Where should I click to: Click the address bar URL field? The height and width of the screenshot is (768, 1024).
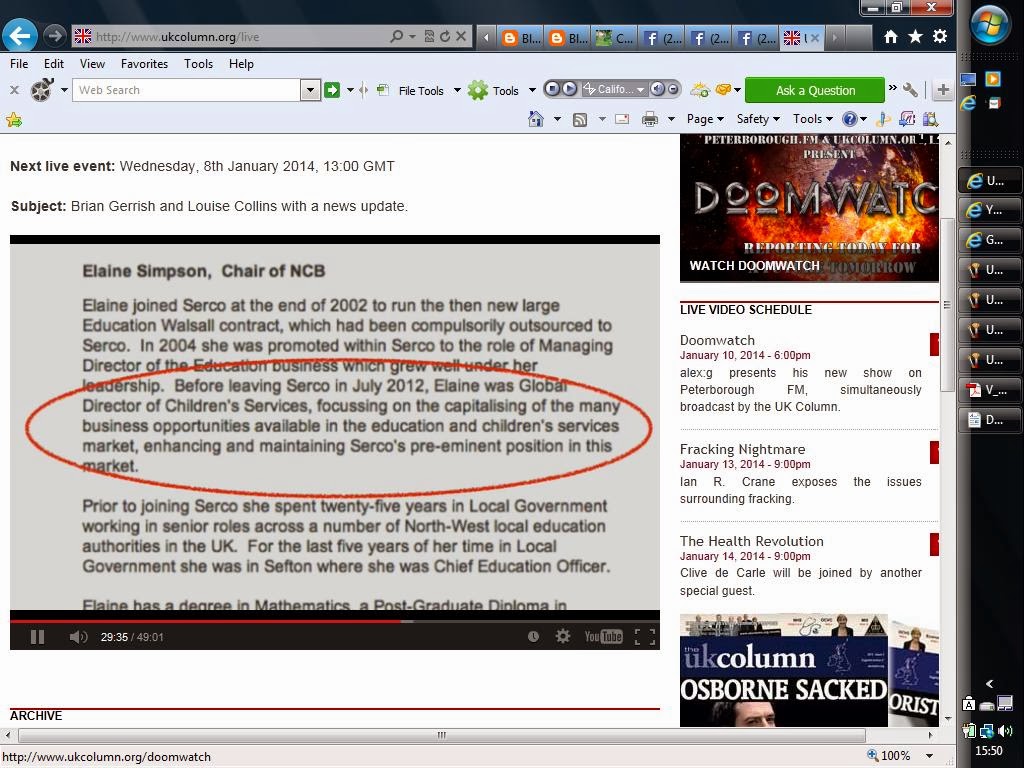[230, 37]
